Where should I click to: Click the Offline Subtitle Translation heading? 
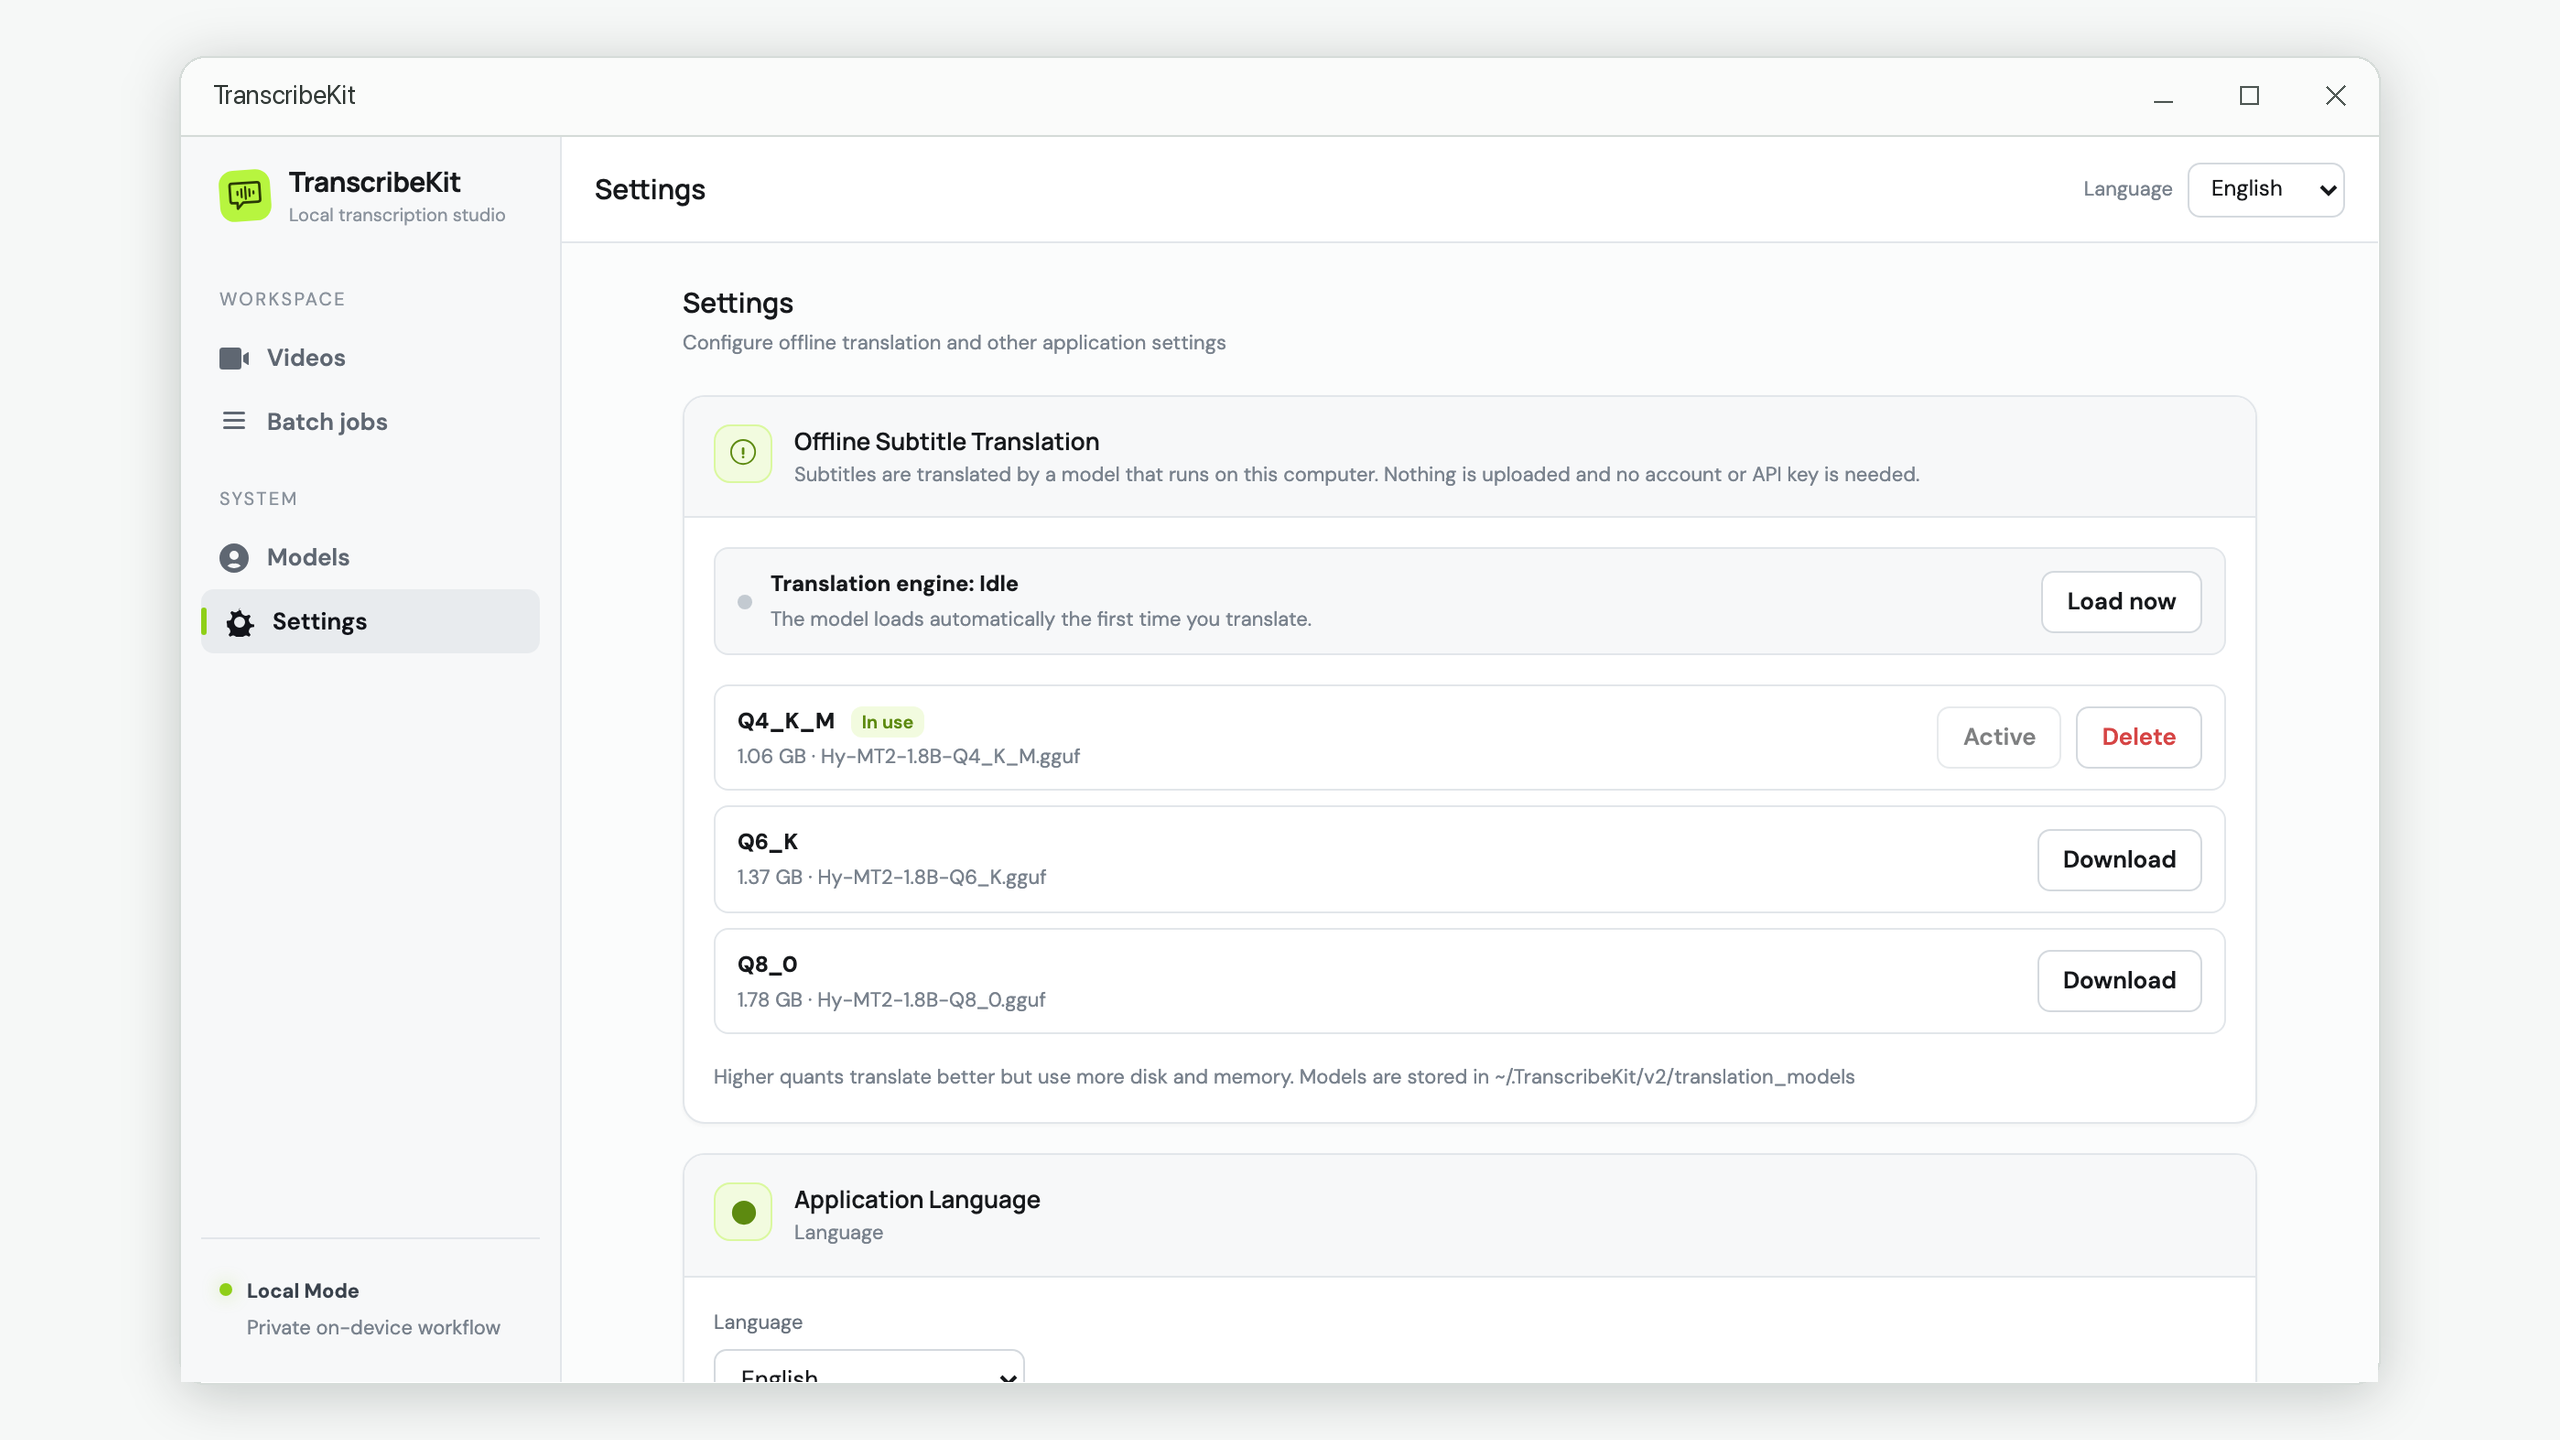point(946,442)
